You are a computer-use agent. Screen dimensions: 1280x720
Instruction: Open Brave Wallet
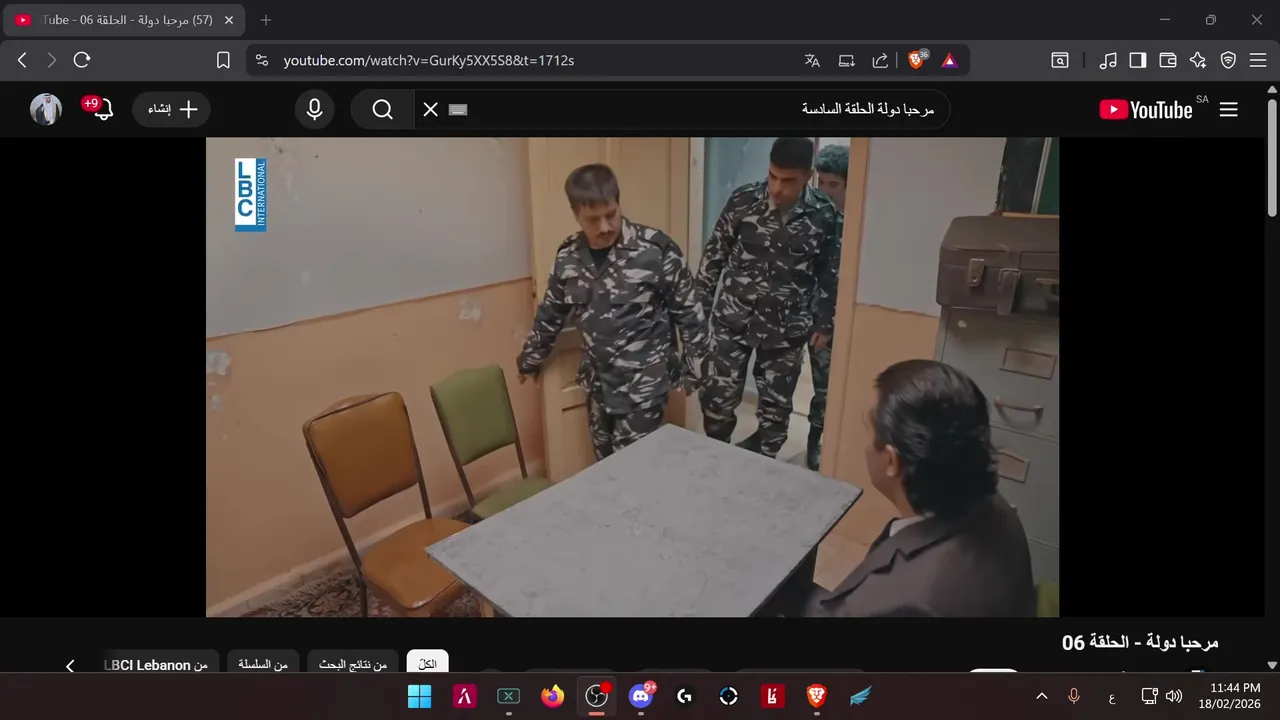coord(1168,60)
